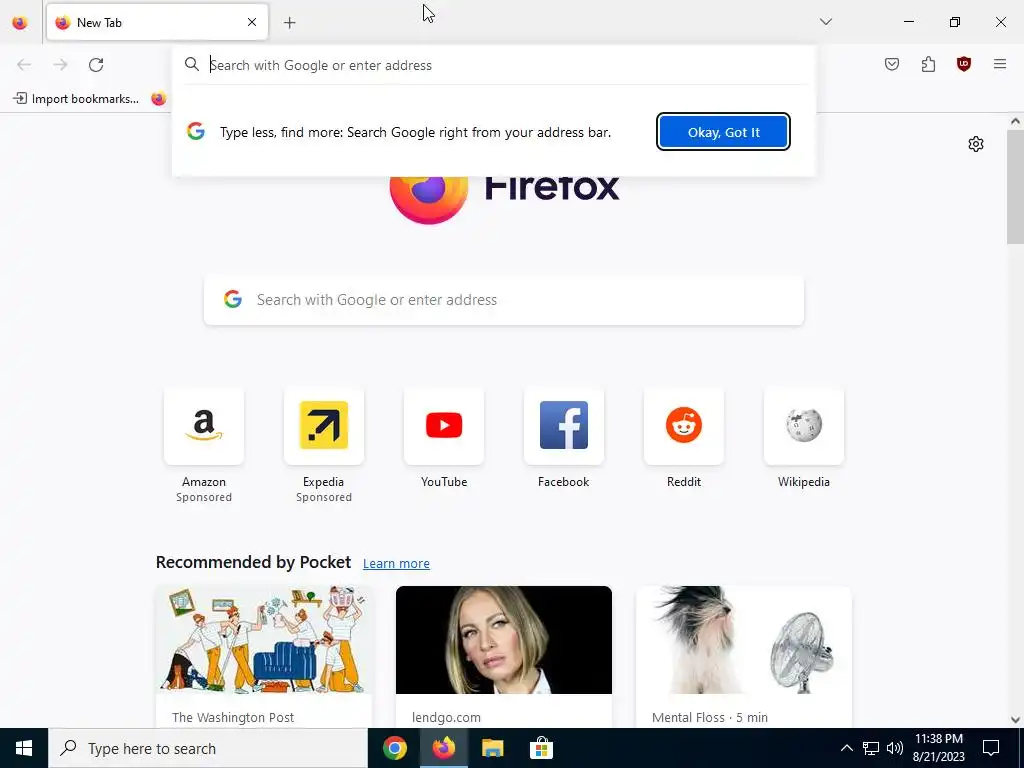
Task: Open the Windows Start menu
Action: click(x=24, y=748)
